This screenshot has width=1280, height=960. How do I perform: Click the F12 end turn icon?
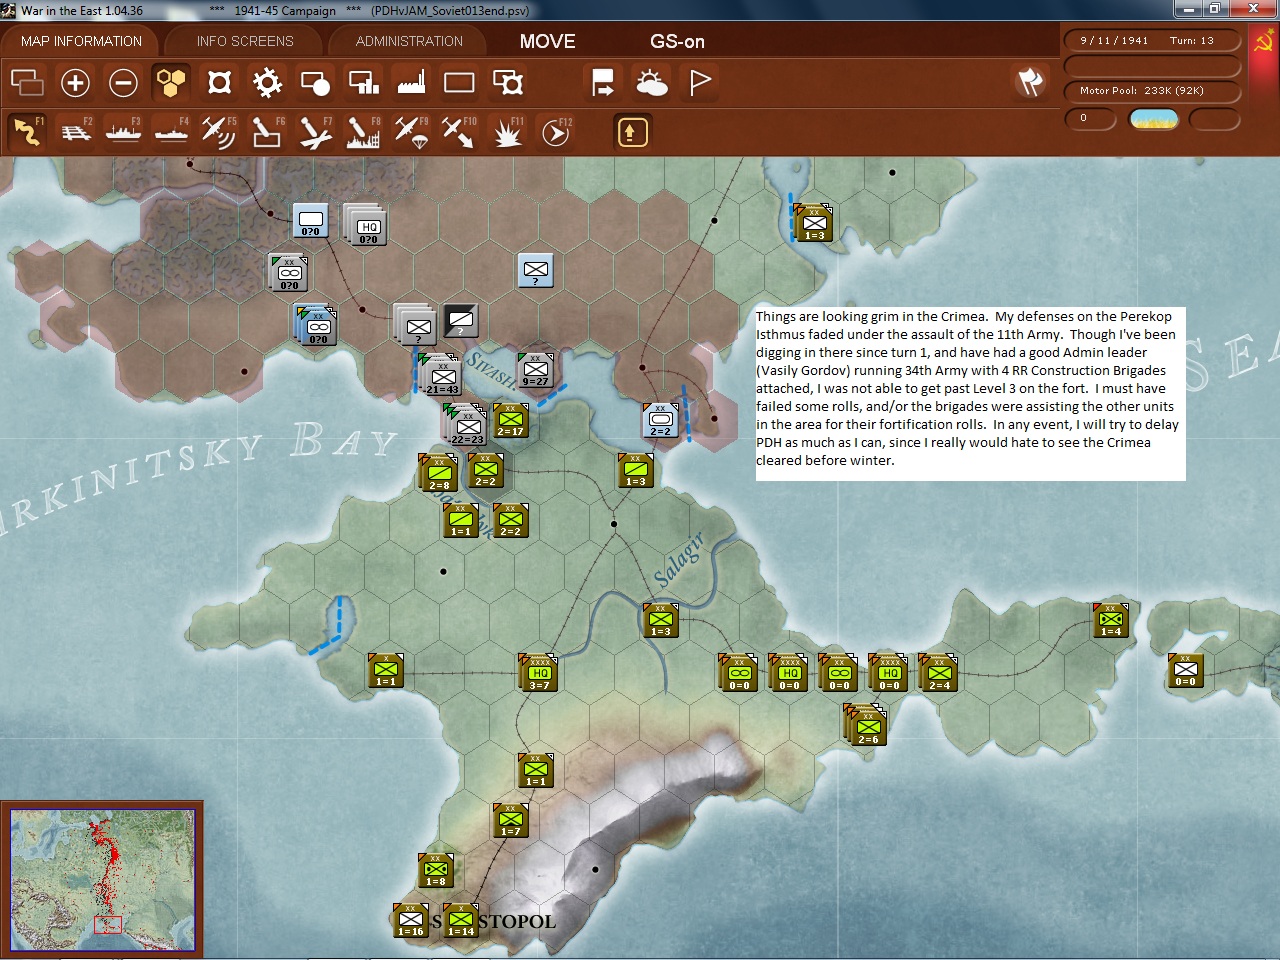coord(555,131)
